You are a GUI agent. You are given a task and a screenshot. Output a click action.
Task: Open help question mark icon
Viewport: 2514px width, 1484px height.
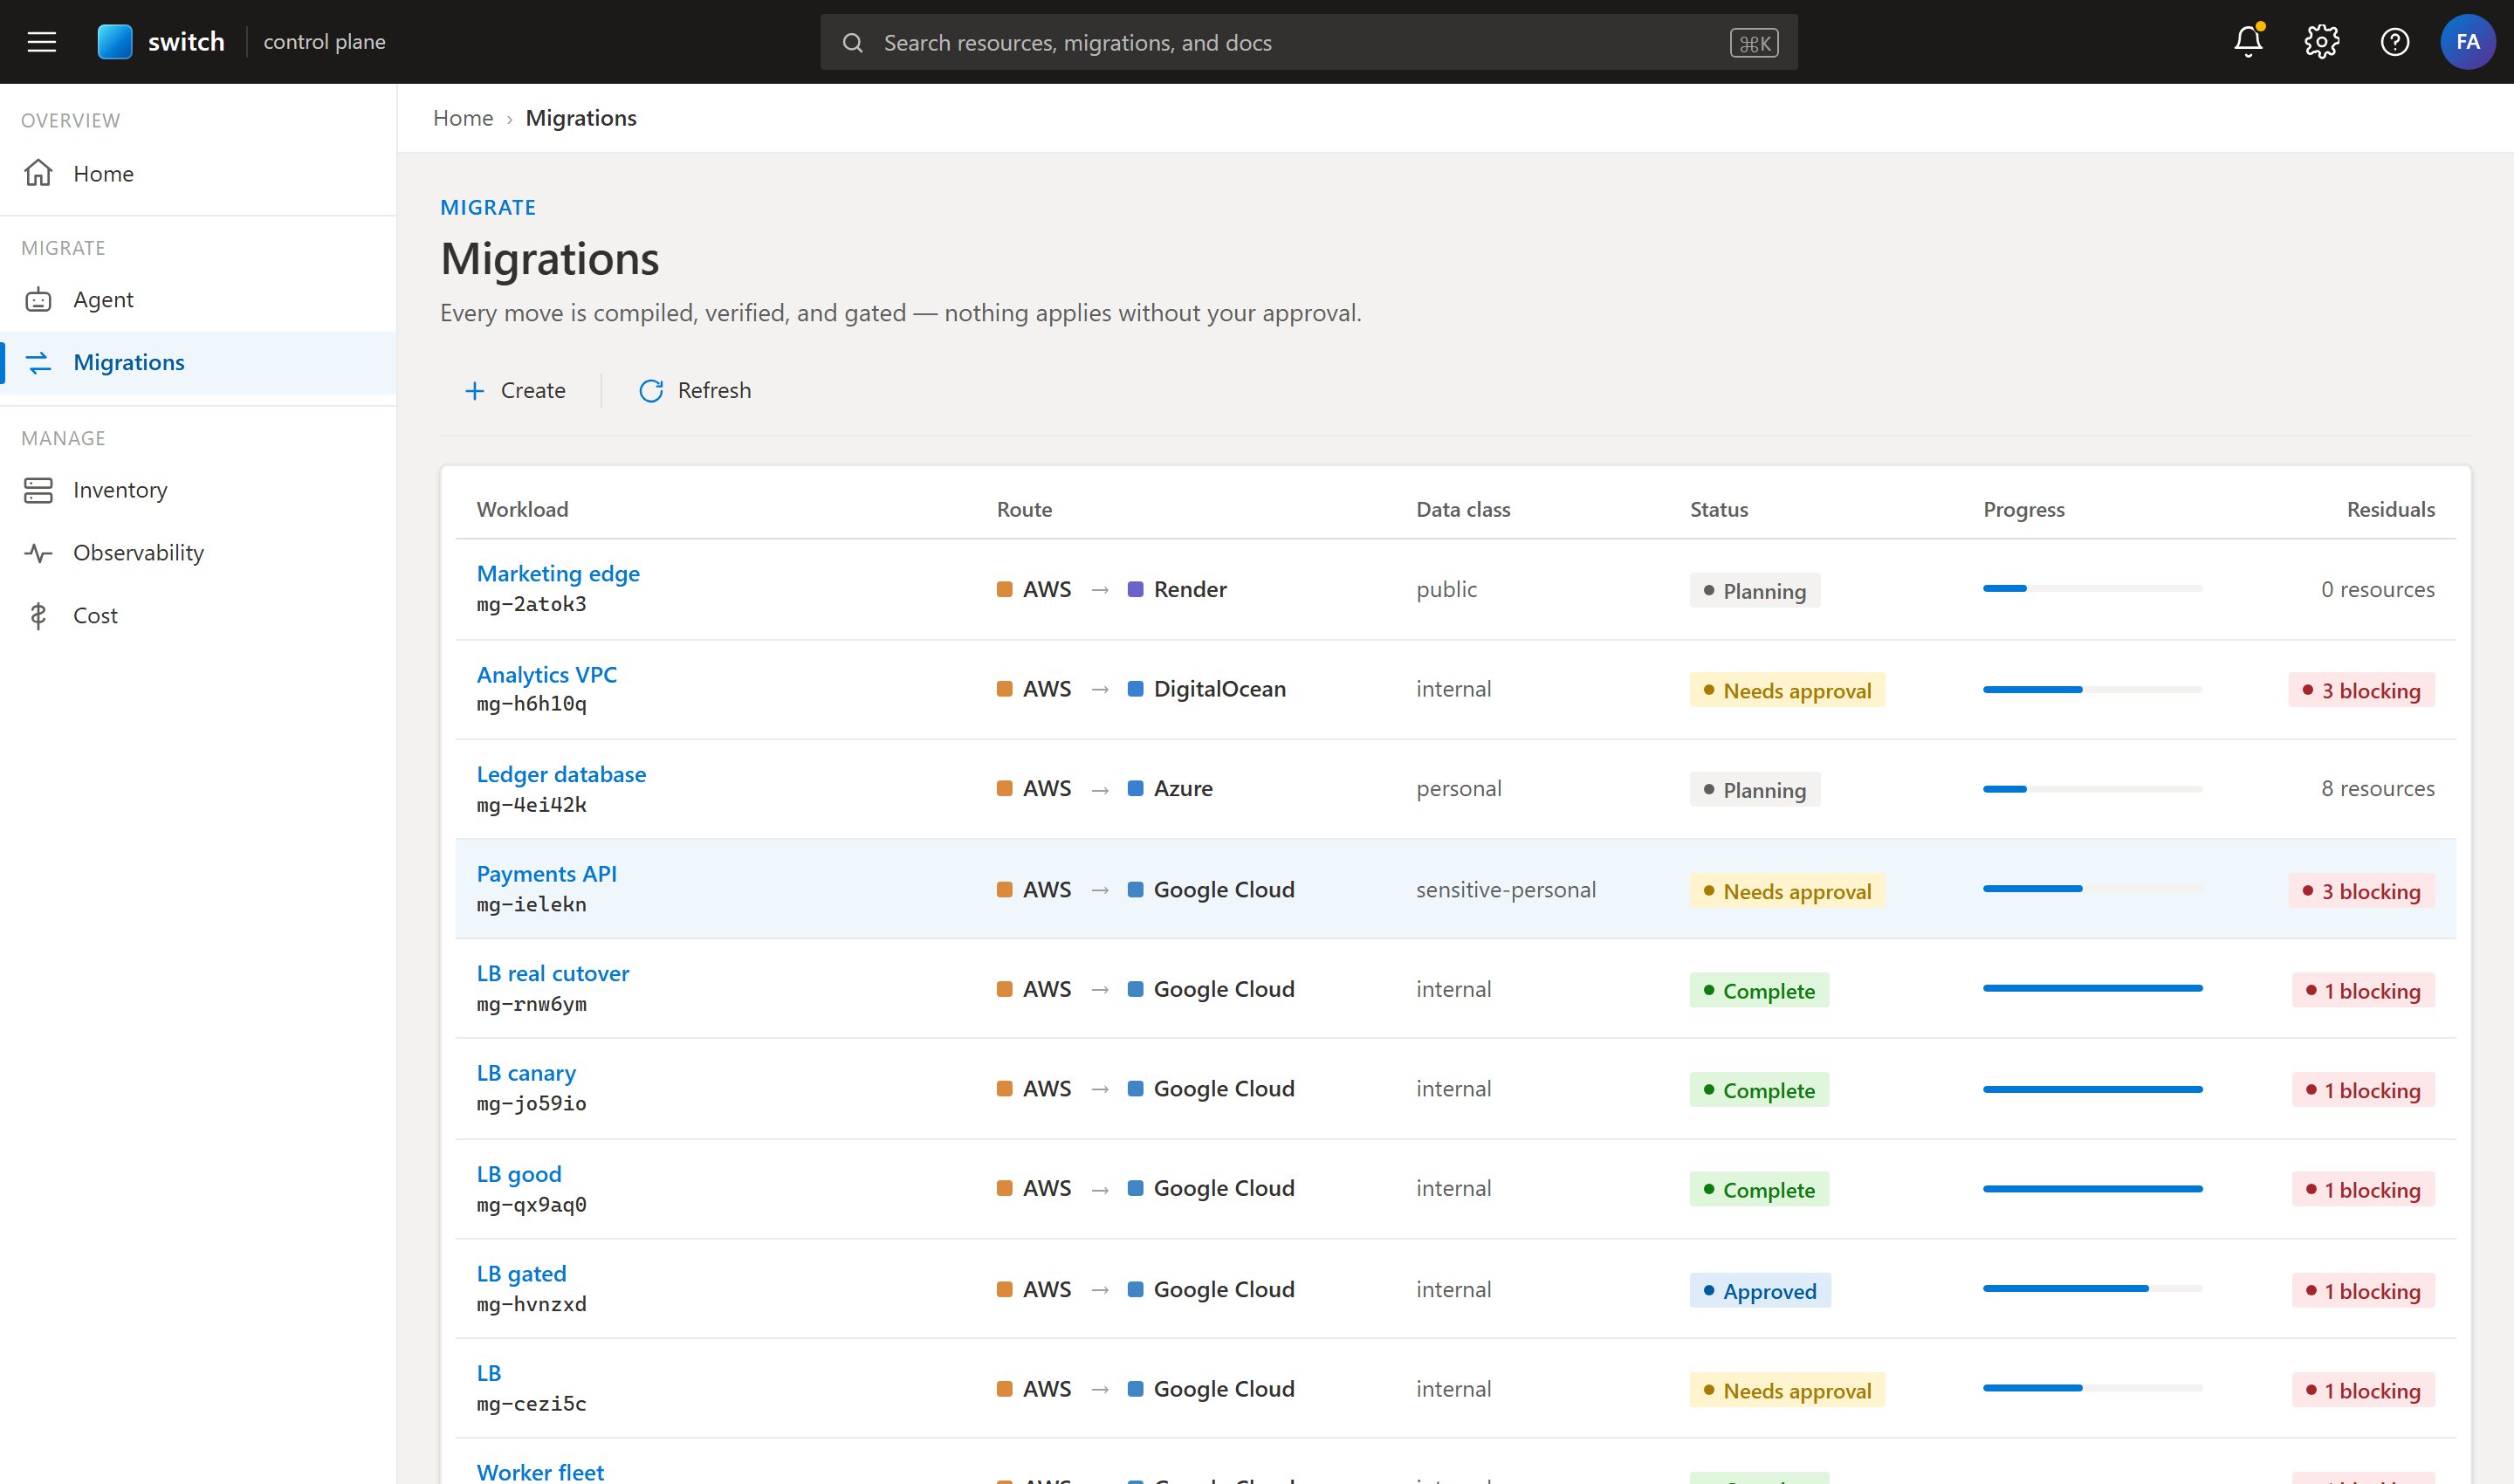click(x=2394, y=42)
